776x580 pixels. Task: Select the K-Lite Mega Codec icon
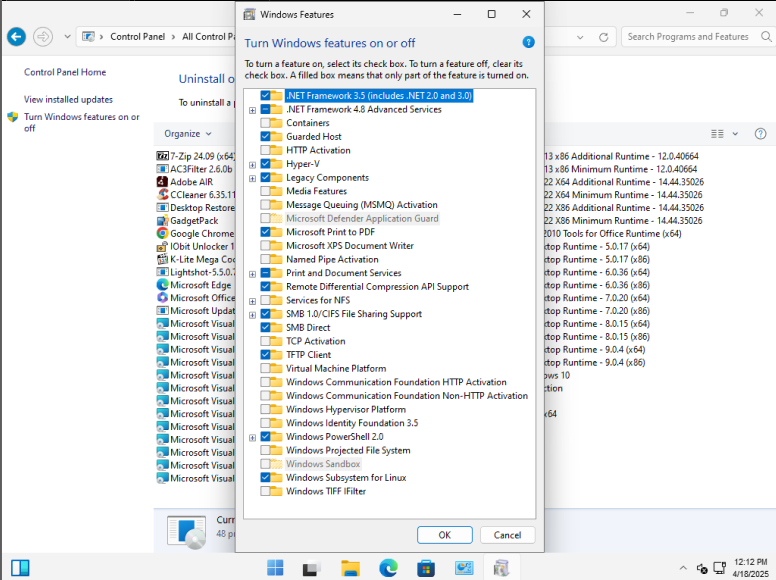pos(162,259)
